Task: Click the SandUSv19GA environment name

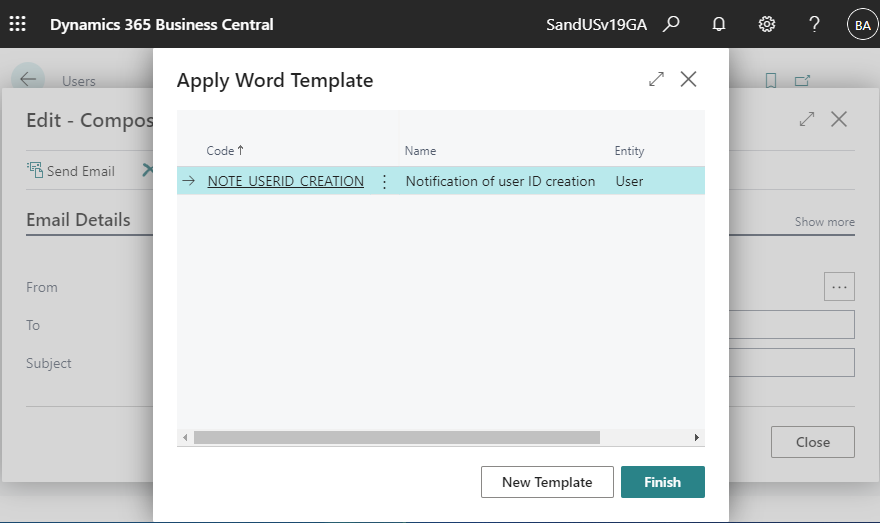Action: point(597,25)
